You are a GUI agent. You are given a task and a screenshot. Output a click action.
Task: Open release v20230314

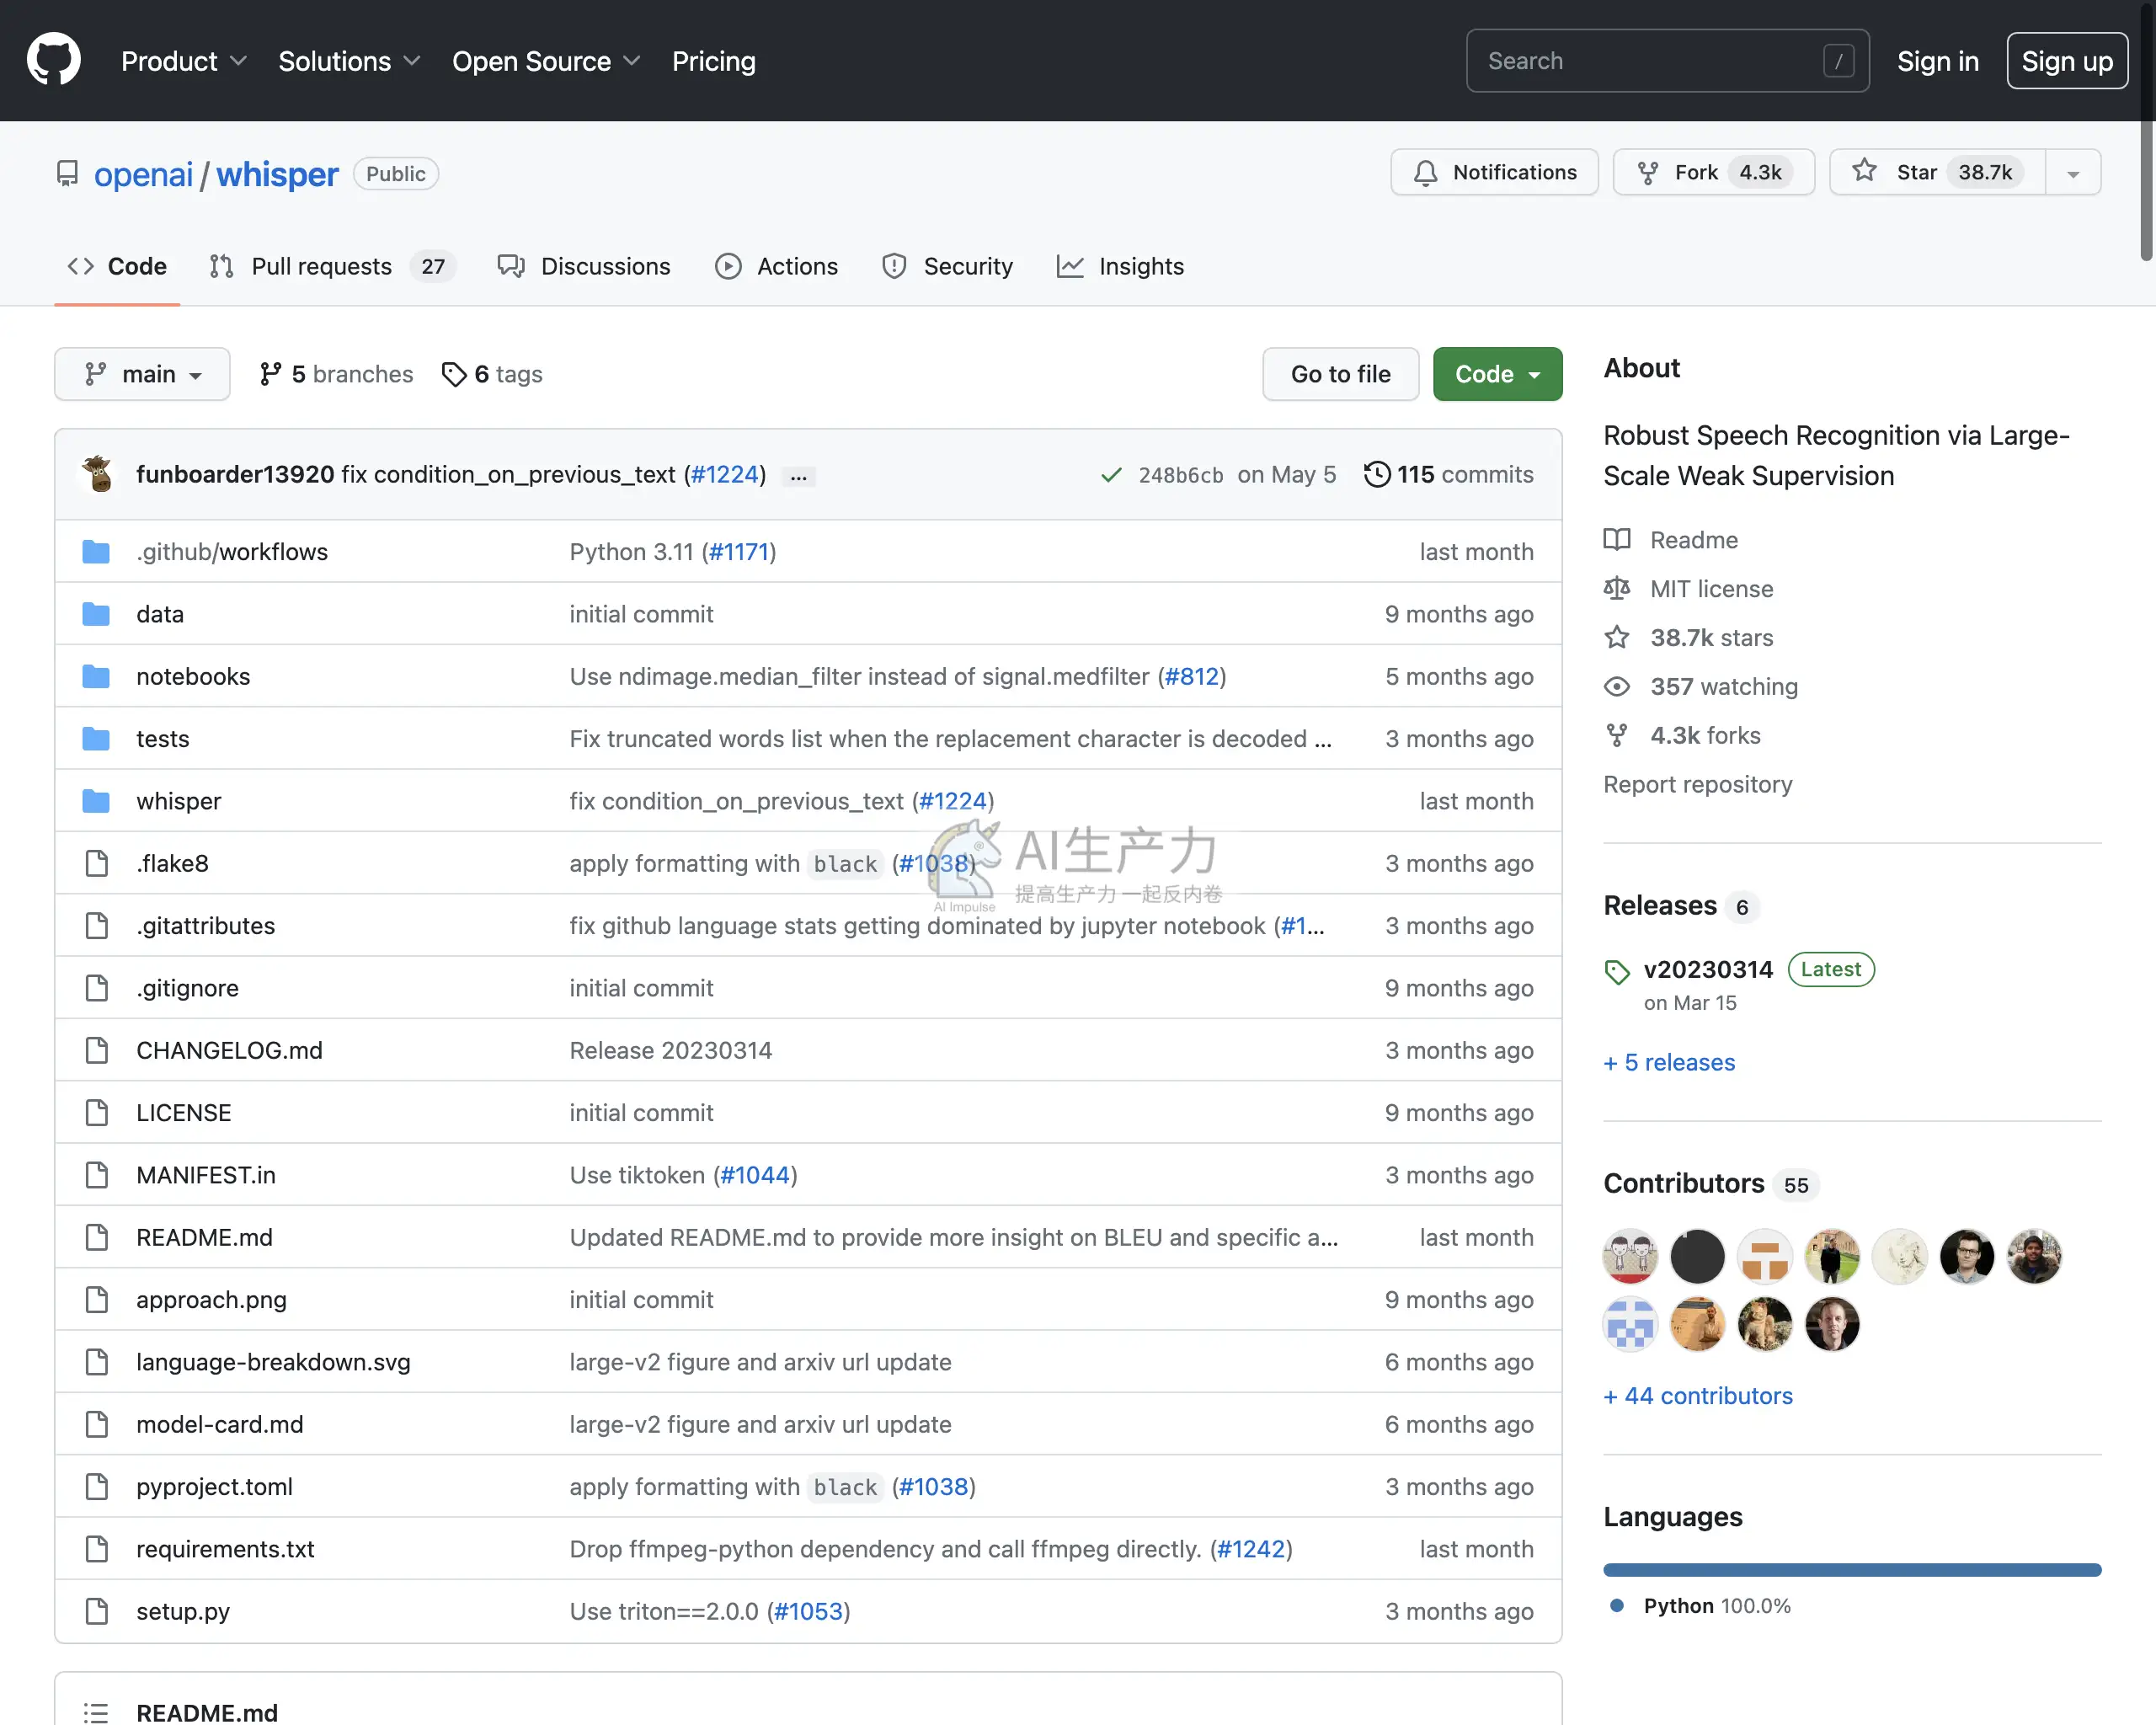click(x=1708, y=969)
